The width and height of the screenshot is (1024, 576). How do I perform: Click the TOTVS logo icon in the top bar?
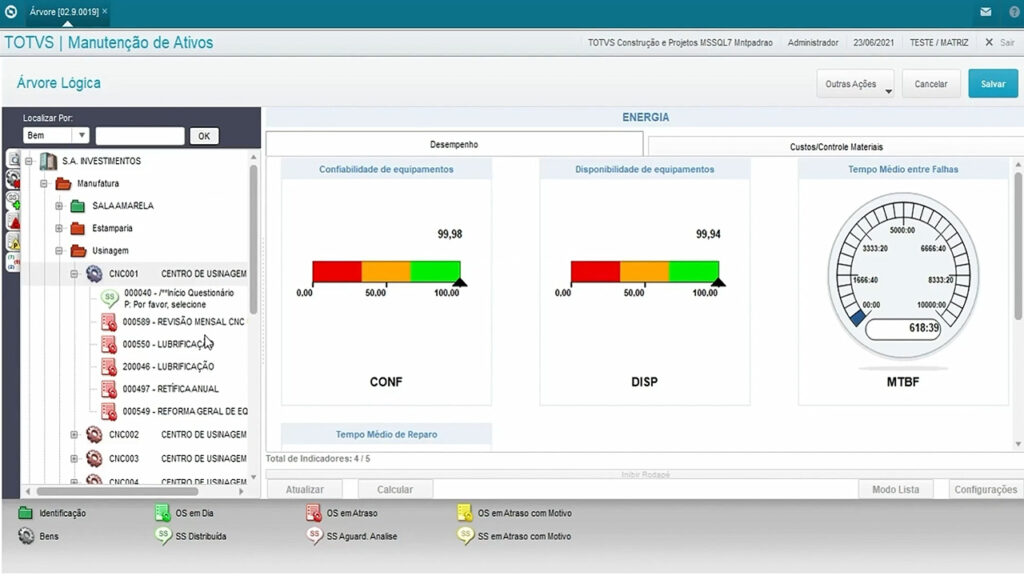pos(10,11)
